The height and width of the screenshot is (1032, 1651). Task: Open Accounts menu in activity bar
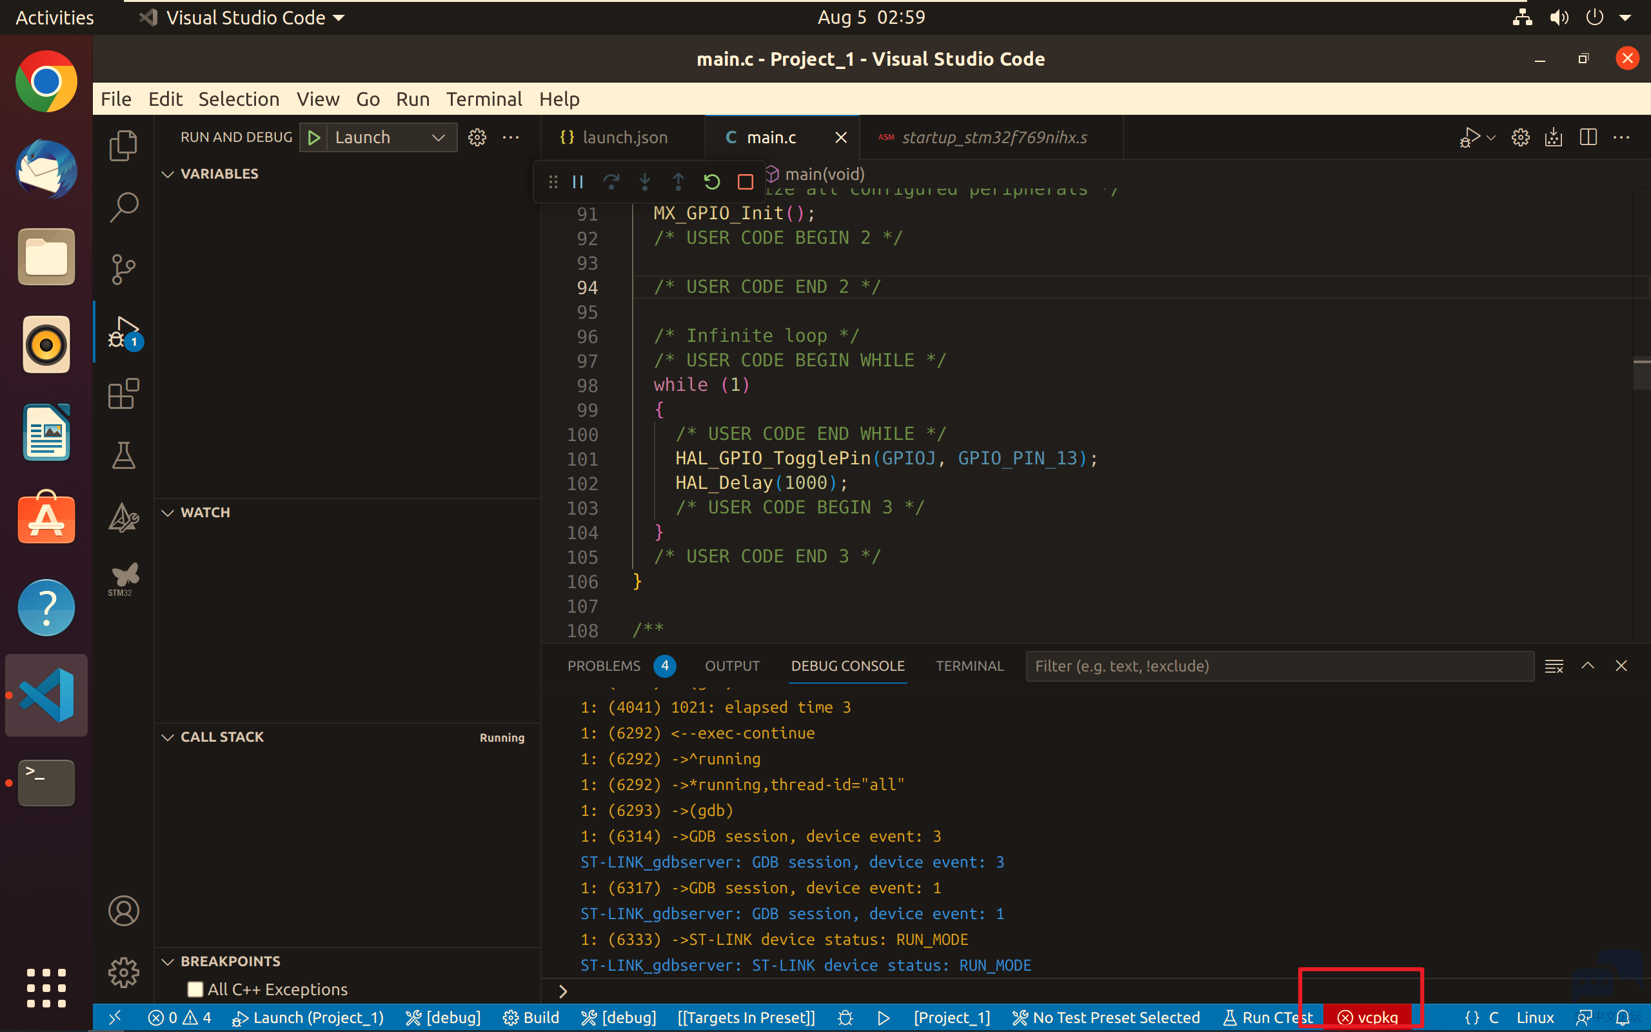coord(123,911)
